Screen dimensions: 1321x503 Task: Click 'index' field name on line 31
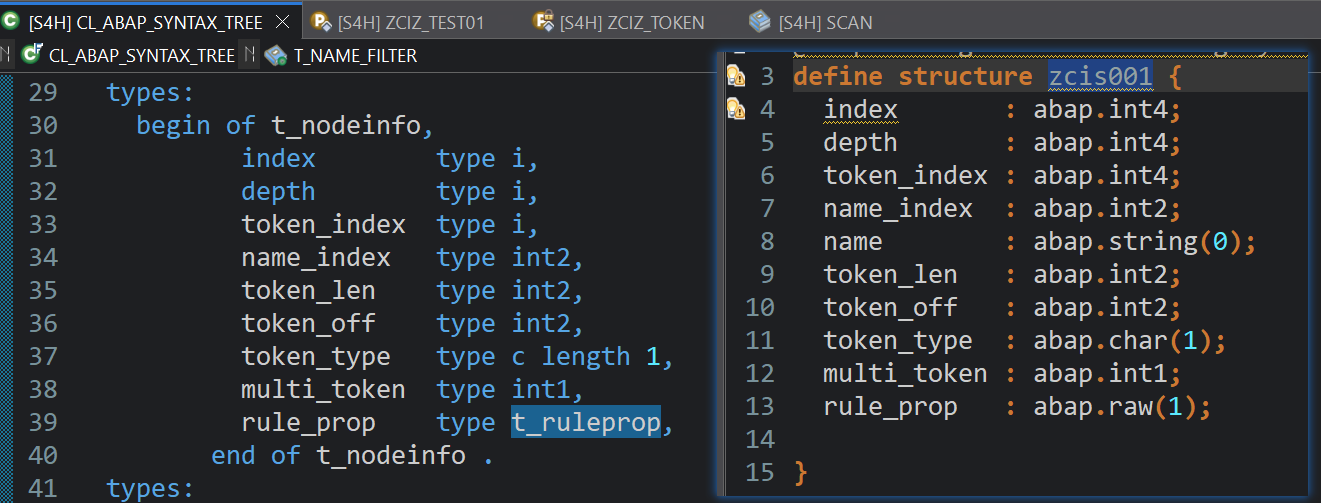[x=278, y=159]
